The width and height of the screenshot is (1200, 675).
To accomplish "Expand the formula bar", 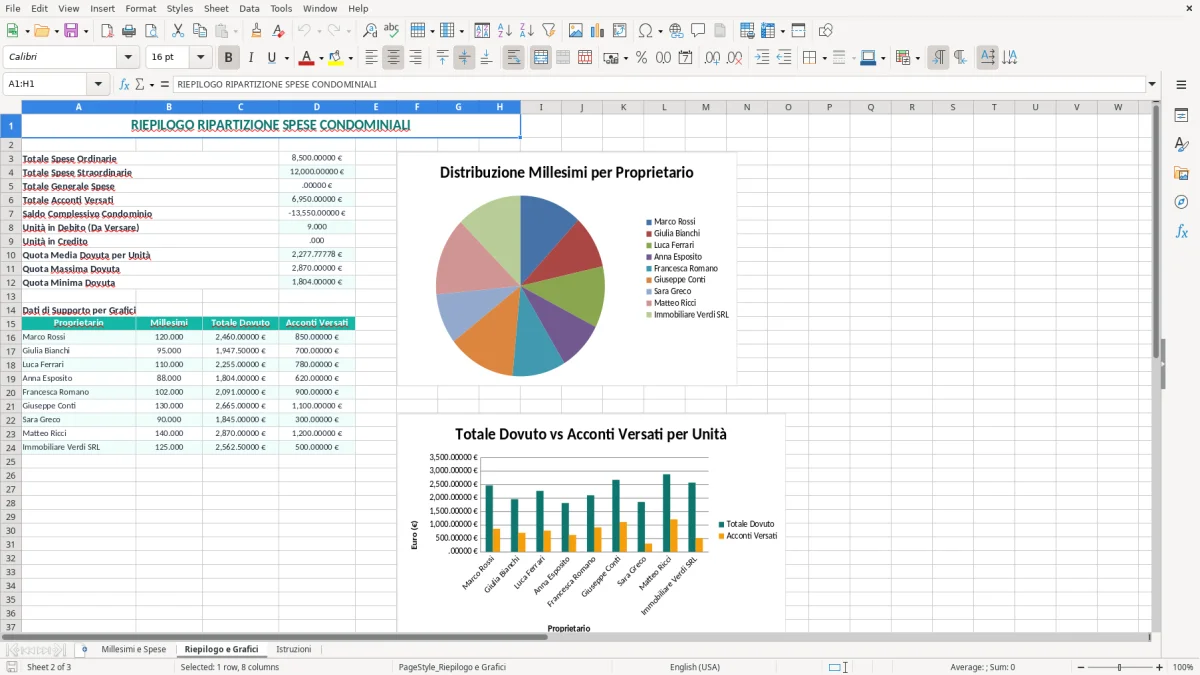I will pos(1153,84).
